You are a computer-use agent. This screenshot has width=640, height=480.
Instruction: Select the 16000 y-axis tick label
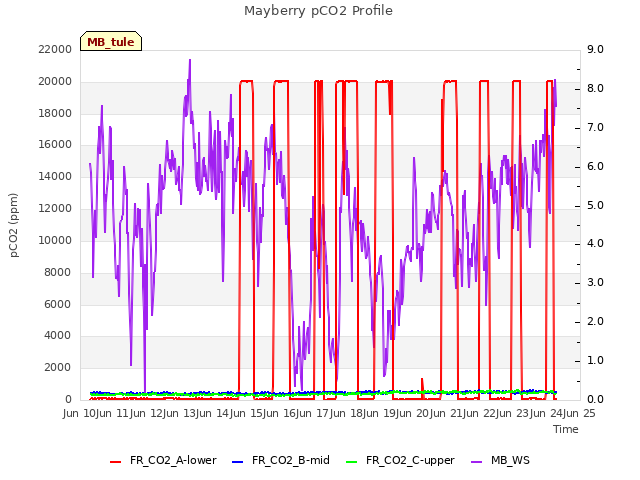(x=55, y=145)
